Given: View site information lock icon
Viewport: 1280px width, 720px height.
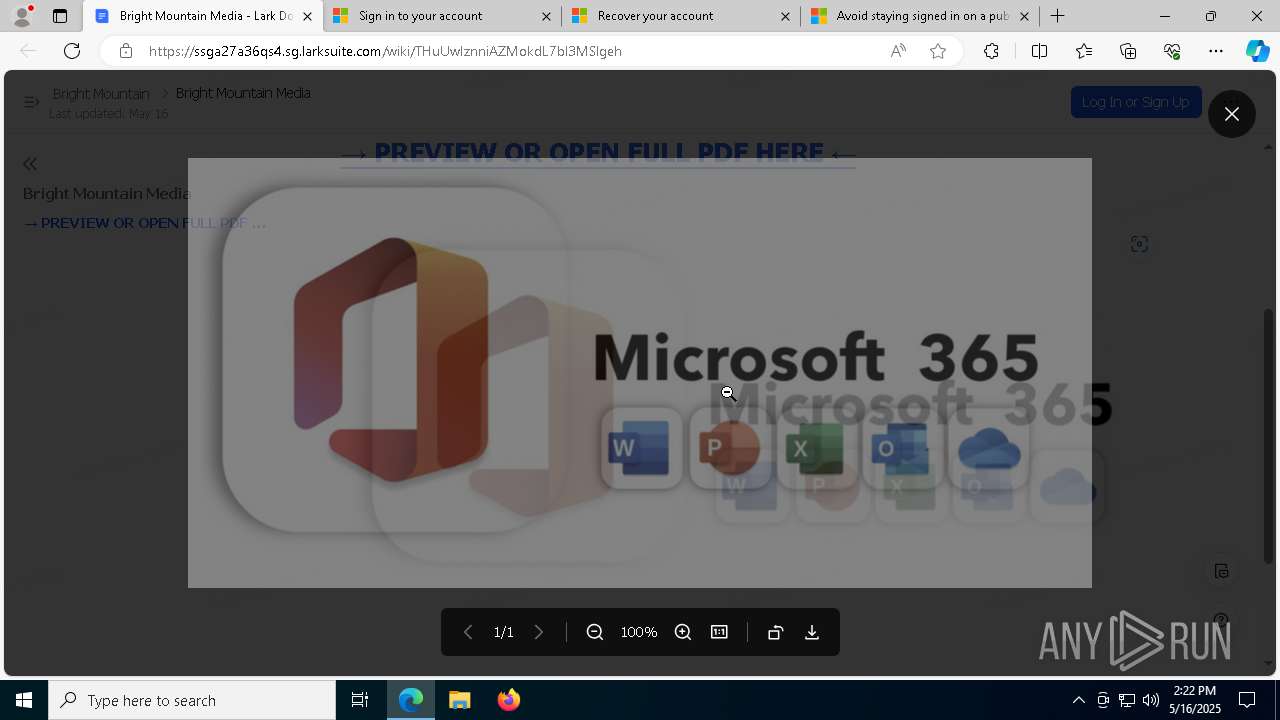Looking at the screenshot, I should point(125,51).
